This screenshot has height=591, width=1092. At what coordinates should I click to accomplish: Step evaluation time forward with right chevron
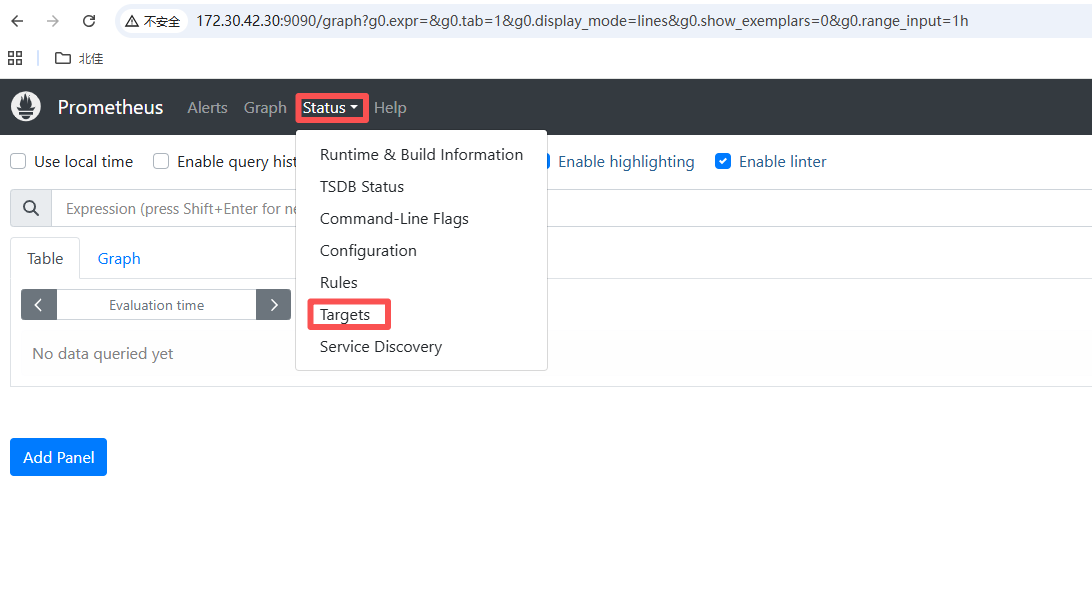(x=273, y=305)
